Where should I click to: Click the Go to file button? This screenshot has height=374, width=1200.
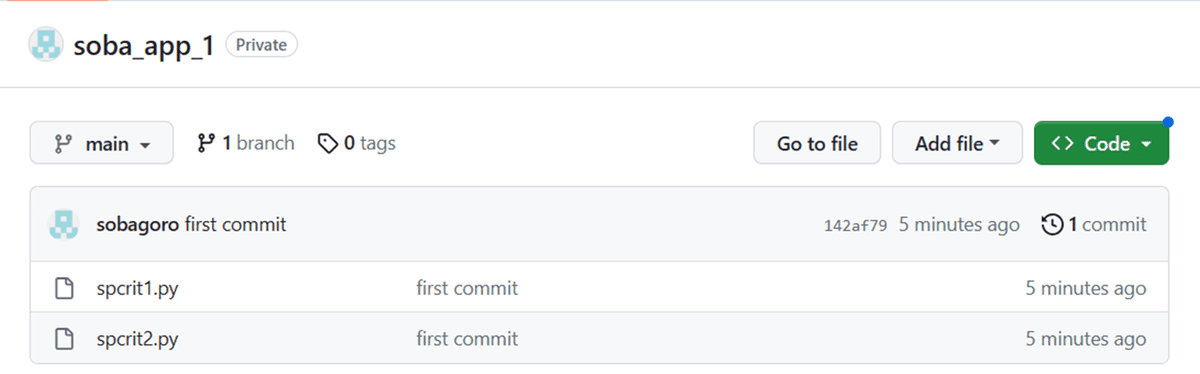pyautogui.click(x=817, y=143)
